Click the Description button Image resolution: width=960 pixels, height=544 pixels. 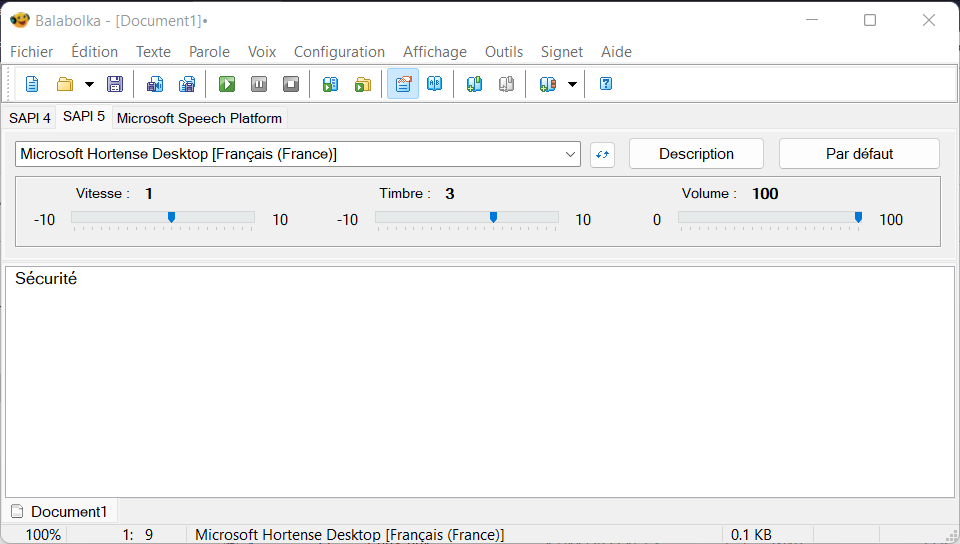pyautogui.click(x=696, y=154)
